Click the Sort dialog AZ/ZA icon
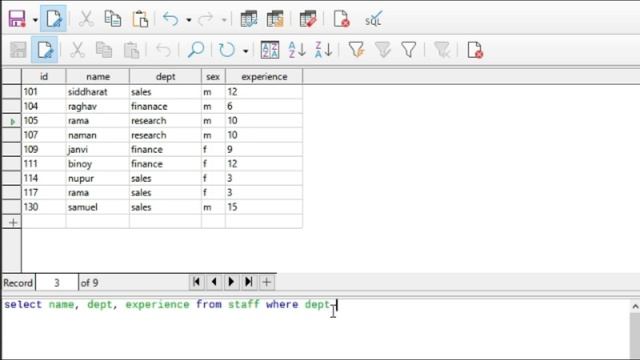The width and height of the screenshot is (640, 360). [270, 50]
